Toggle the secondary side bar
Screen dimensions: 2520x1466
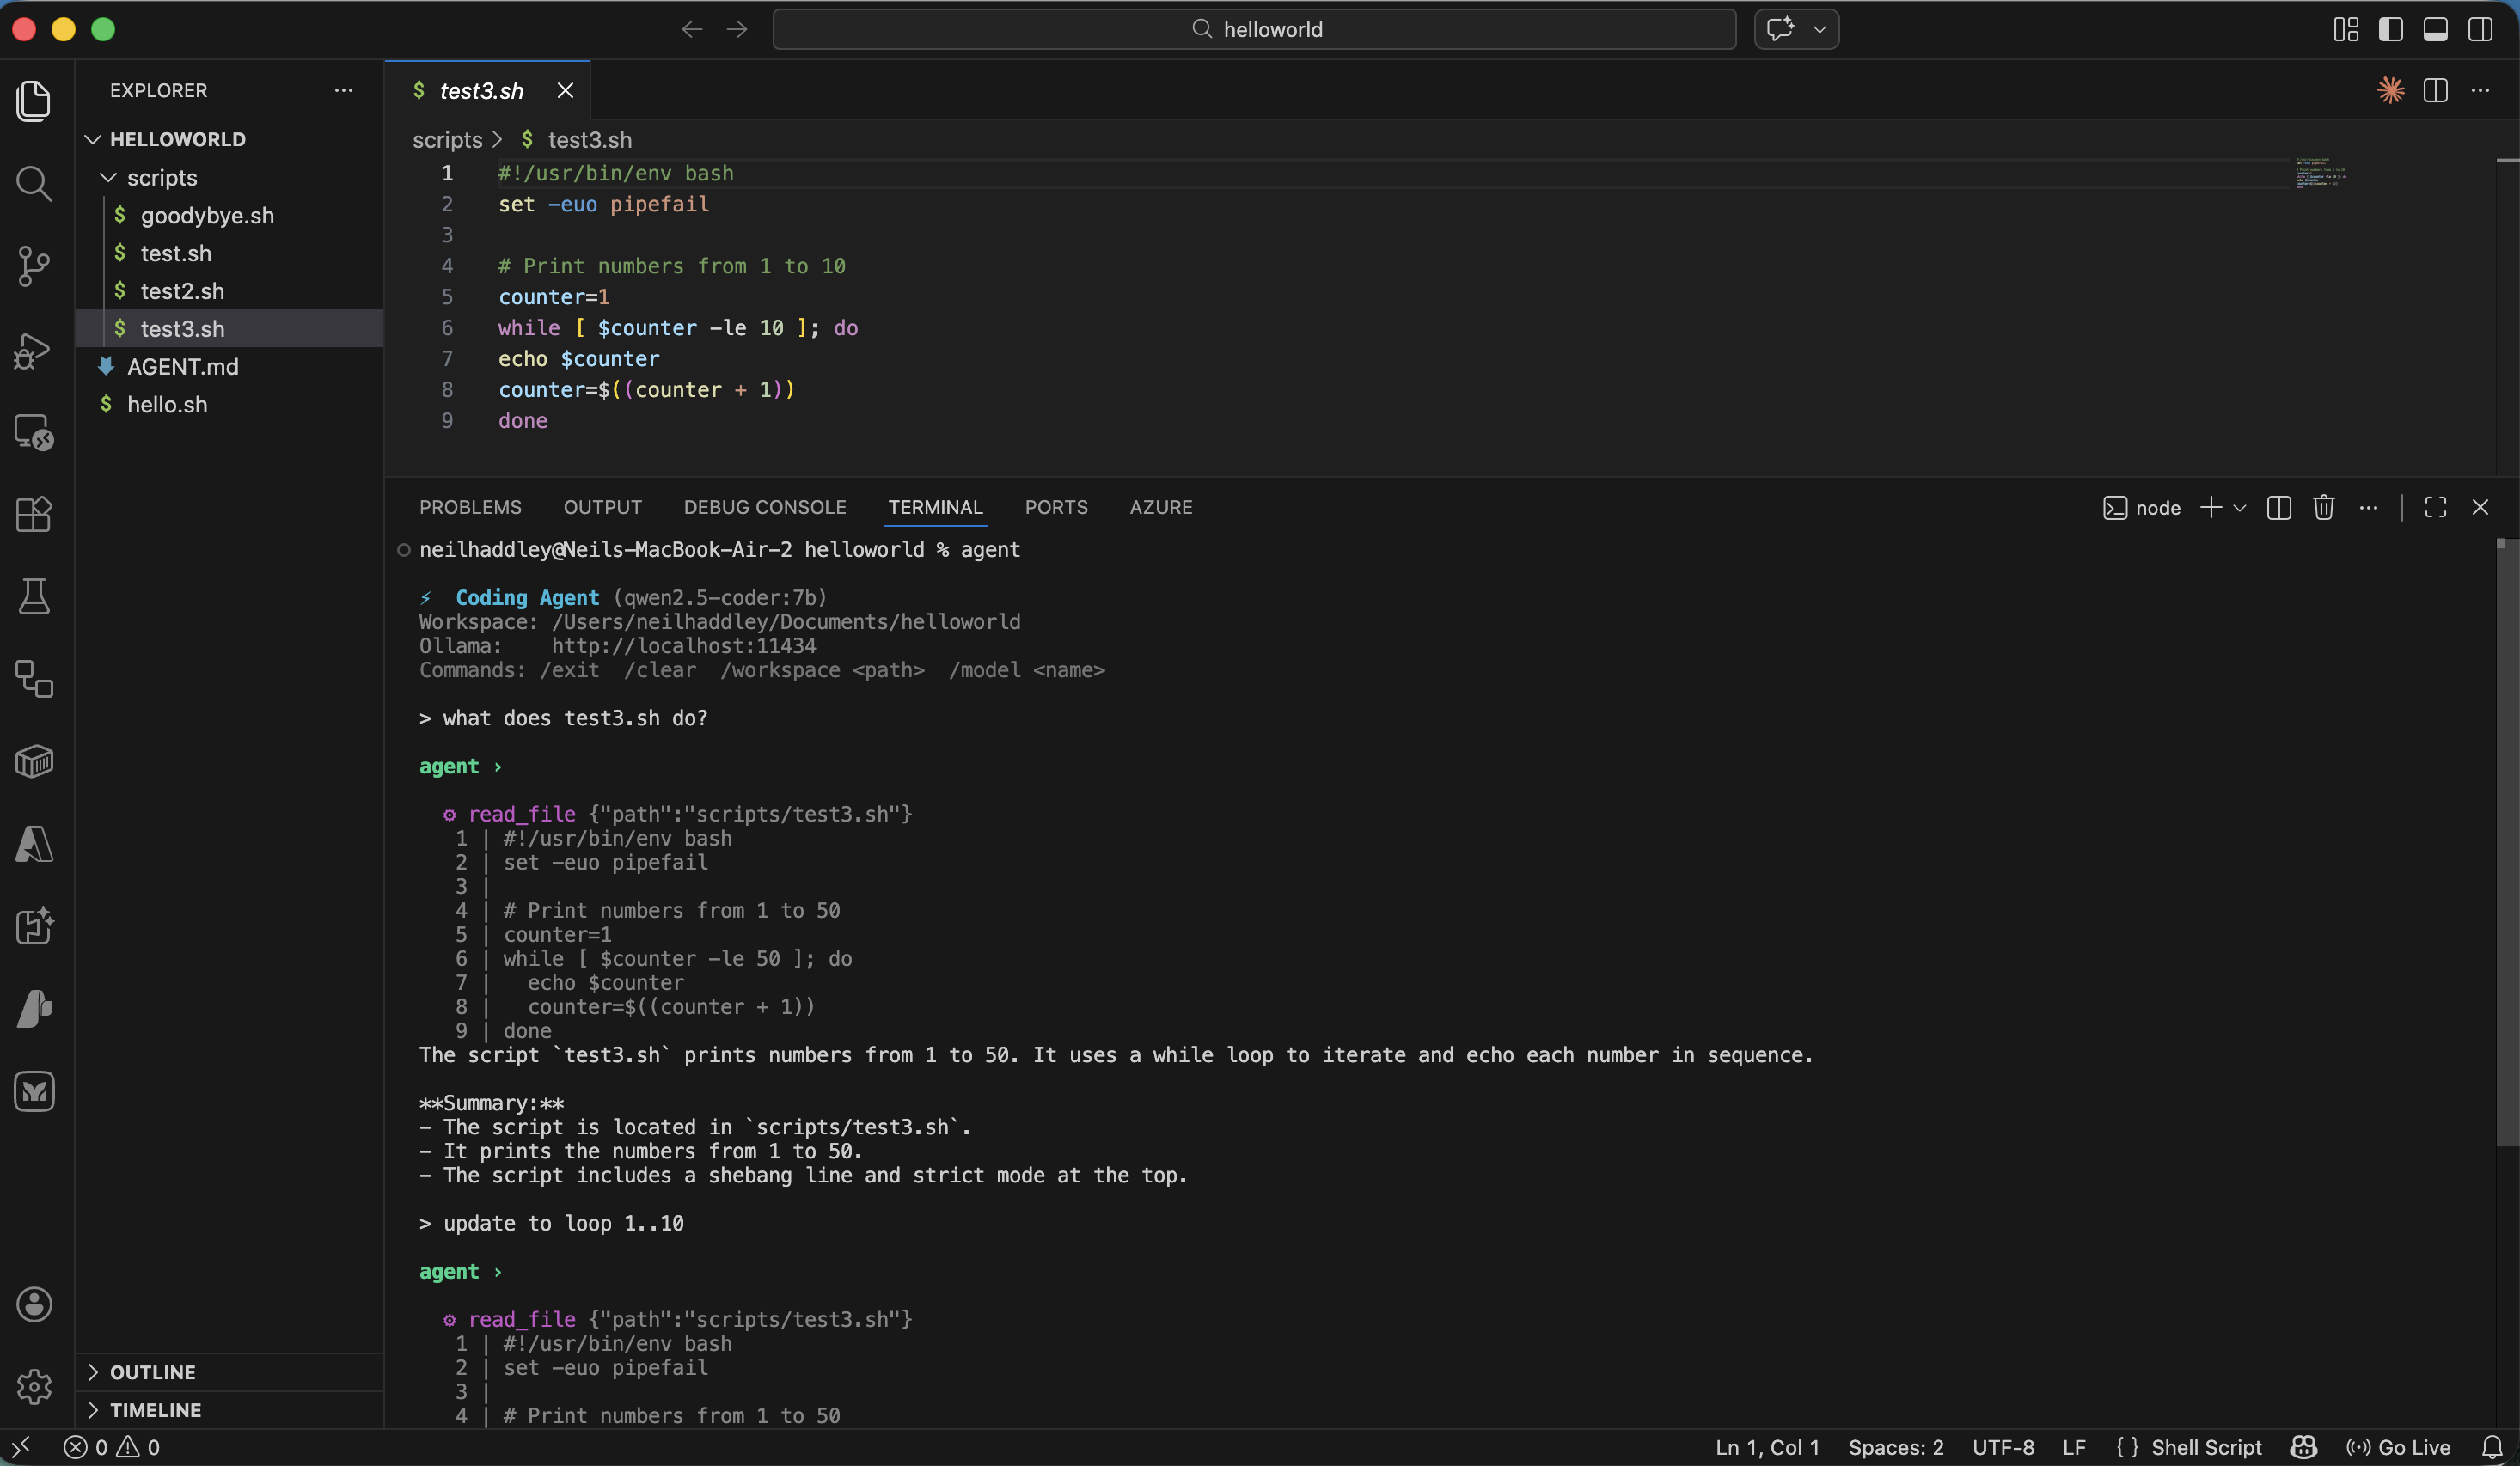tap(2481, 29)
